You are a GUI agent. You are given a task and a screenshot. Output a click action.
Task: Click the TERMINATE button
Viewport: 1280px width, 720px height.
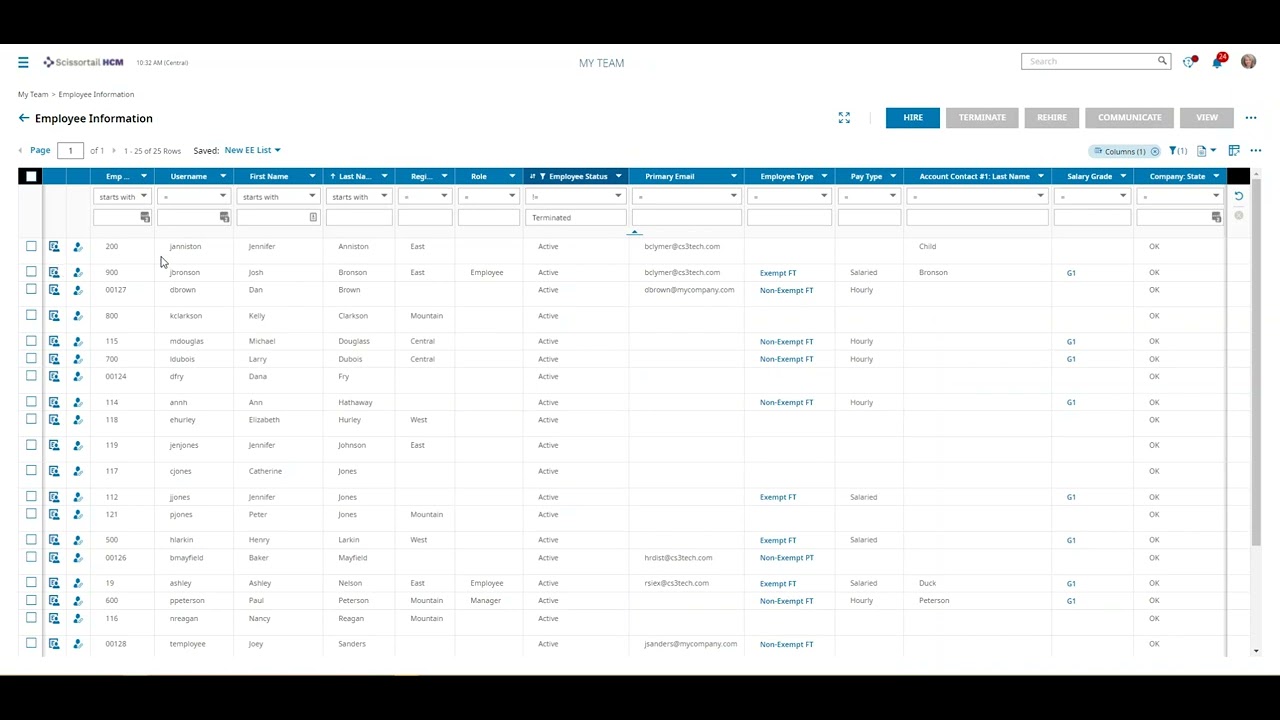pyautogui.click(x=982, y=117)
